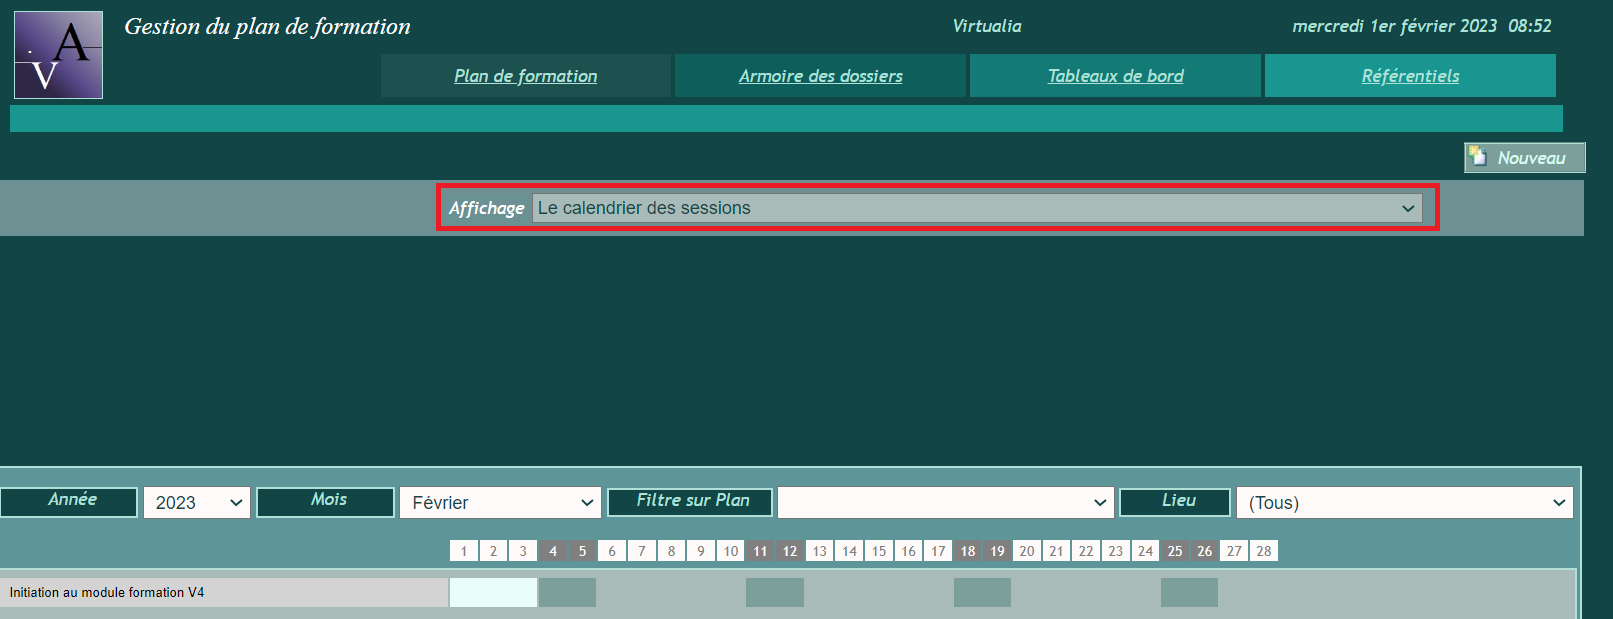Open the Filtre sur Plan dropdown

click(945, 503)
